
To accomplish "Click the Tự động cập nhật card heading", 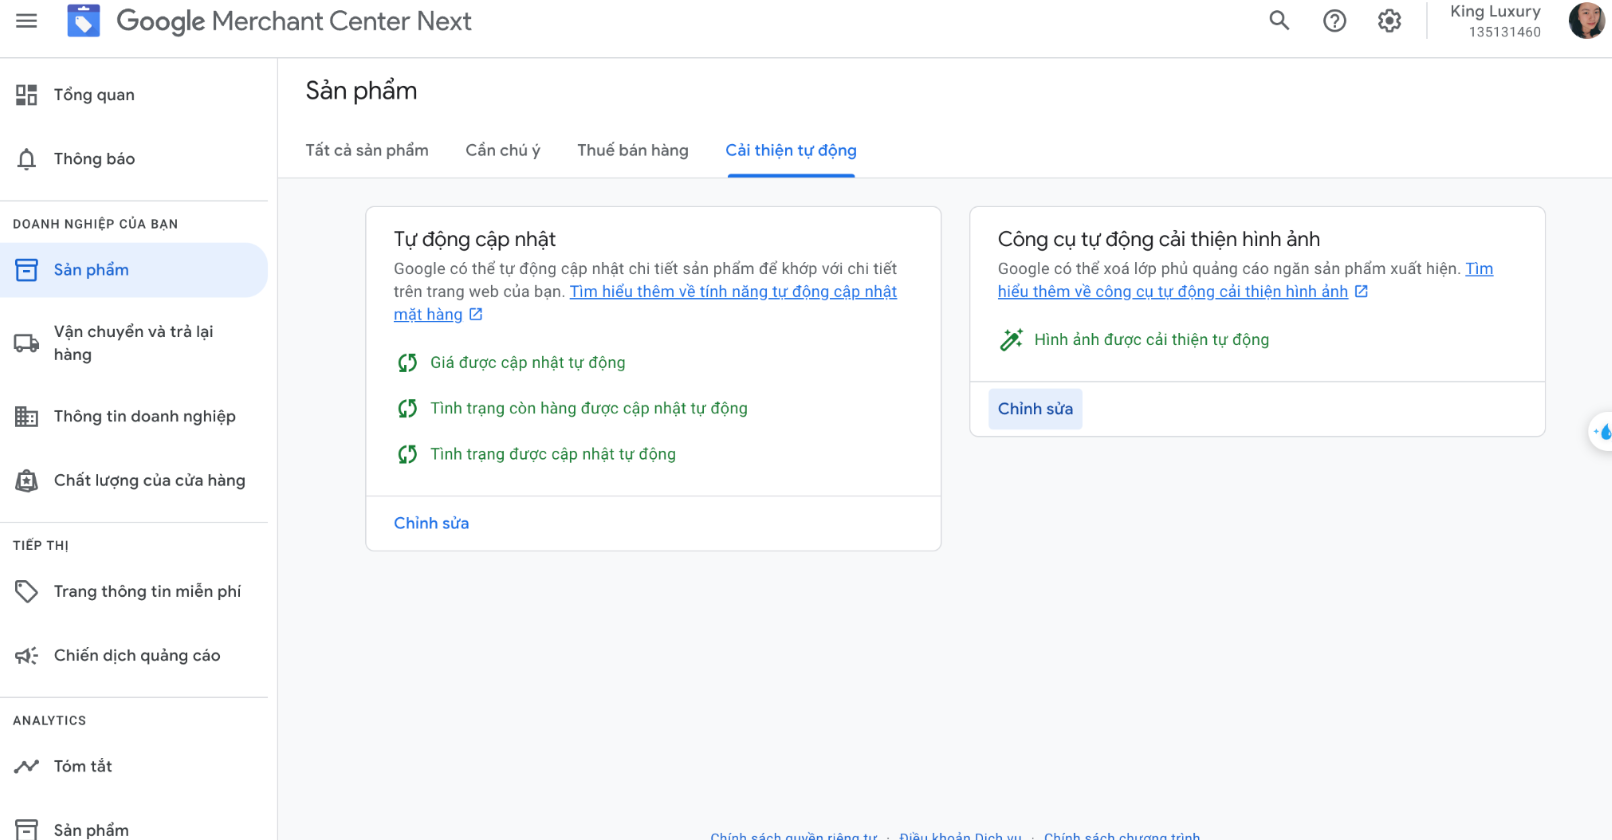I will pos(474,239).
